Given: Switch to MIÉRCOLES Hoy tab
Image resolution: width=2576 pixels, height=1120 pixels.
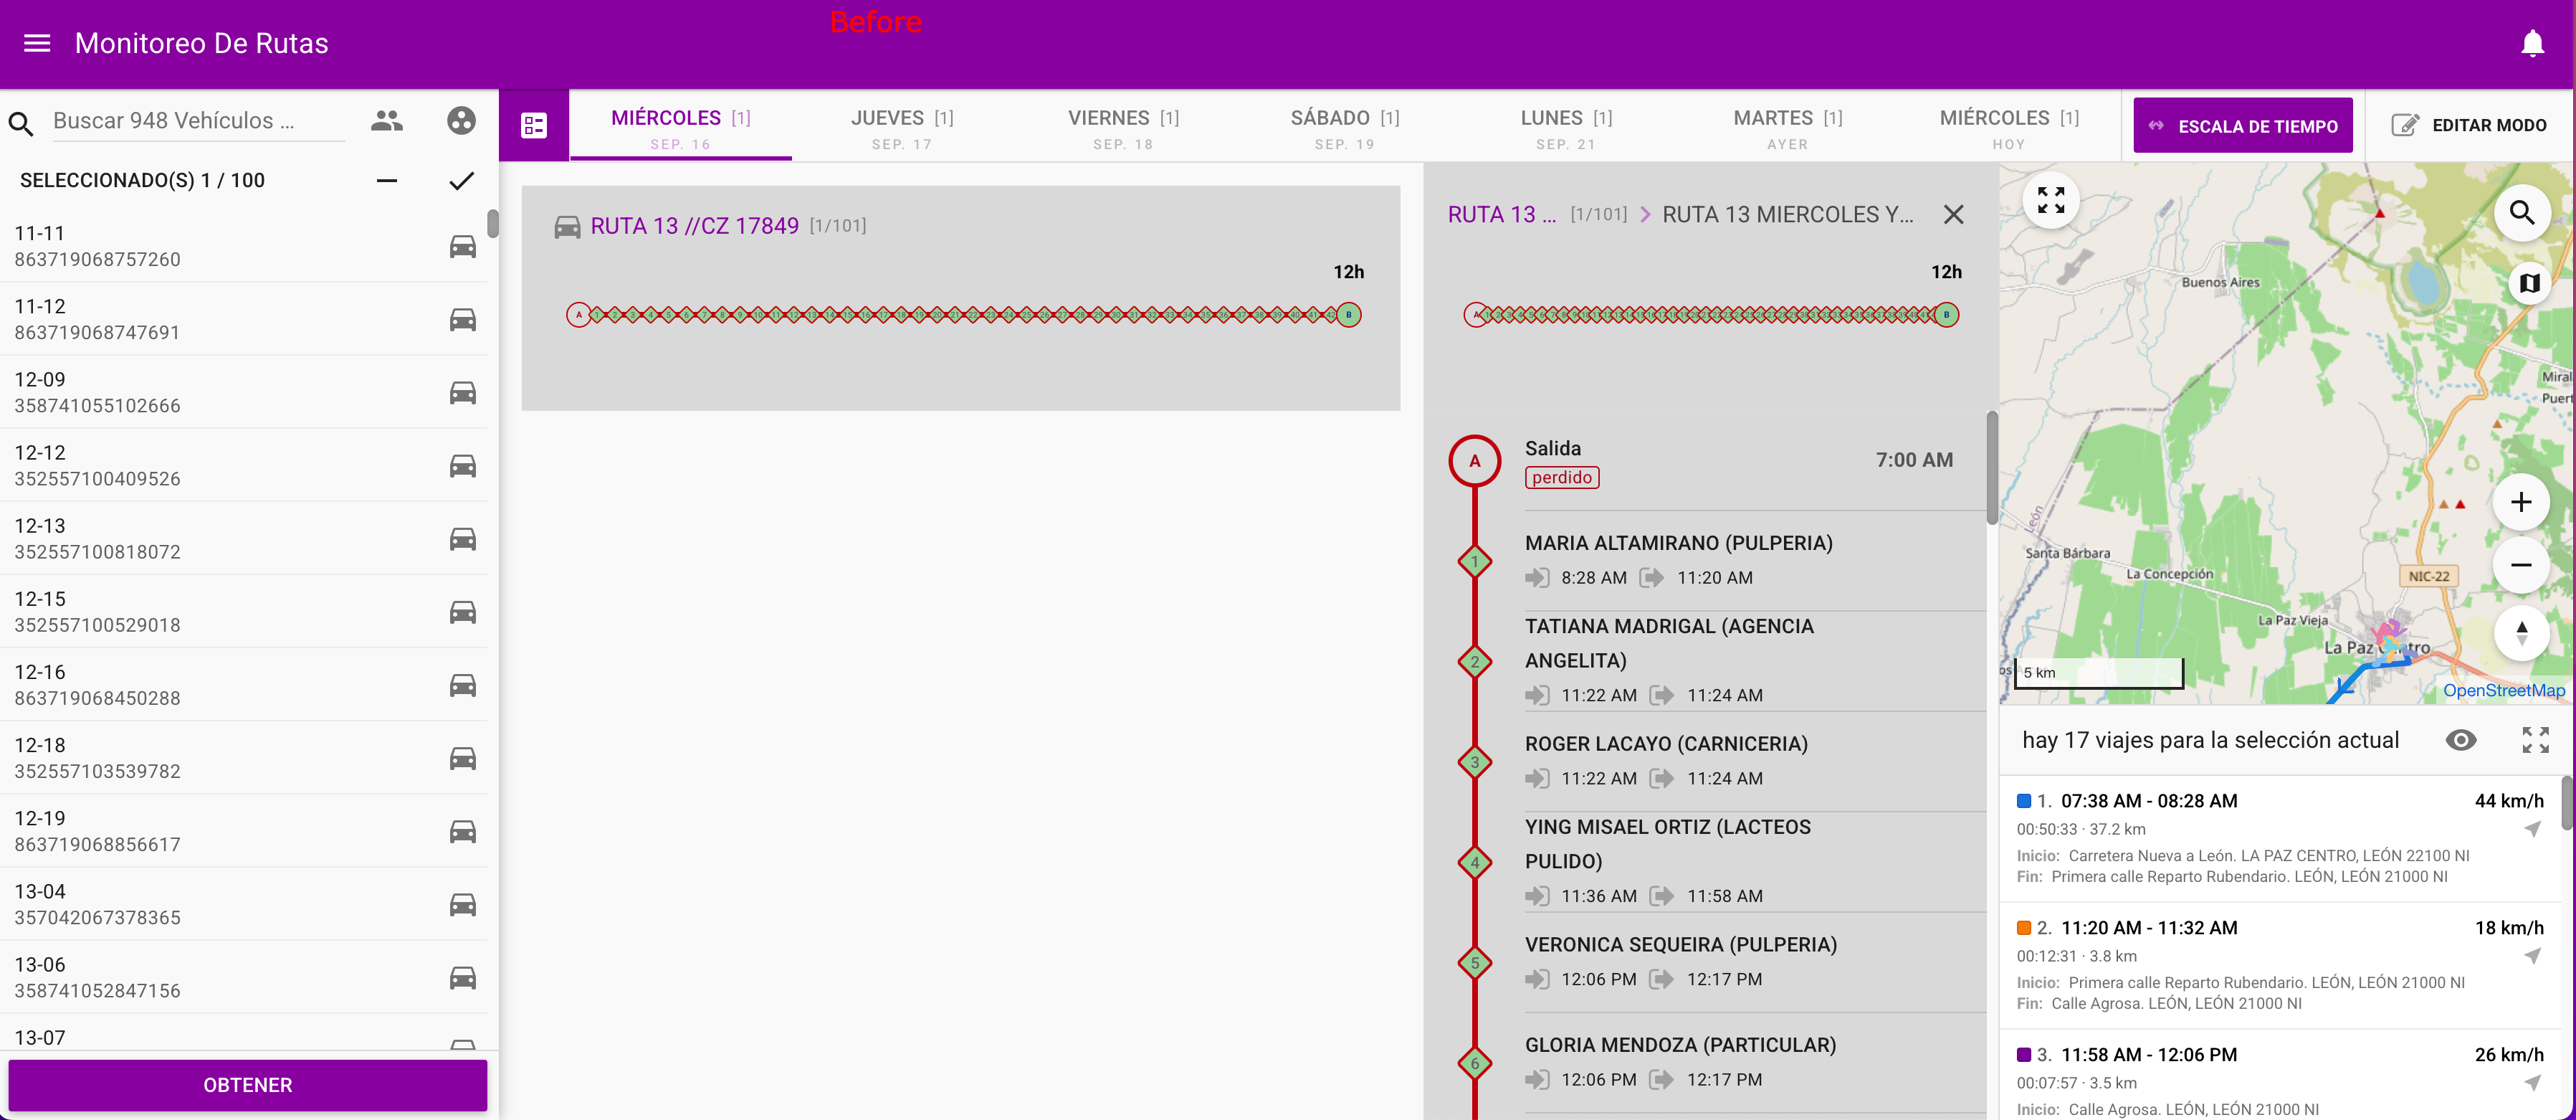Looking at the screenshot, I should point(2009,127).
